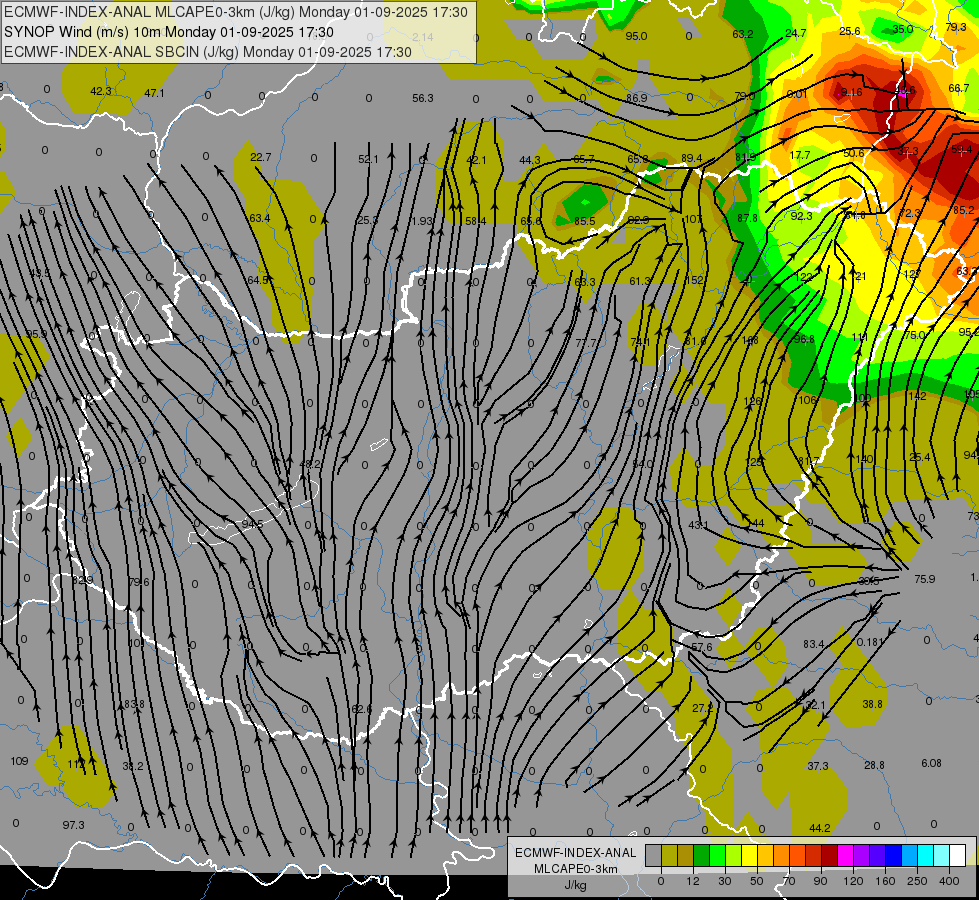979x900 pixels.
Task: Pick the white swatch ending the legend
Action: (958, 855)
